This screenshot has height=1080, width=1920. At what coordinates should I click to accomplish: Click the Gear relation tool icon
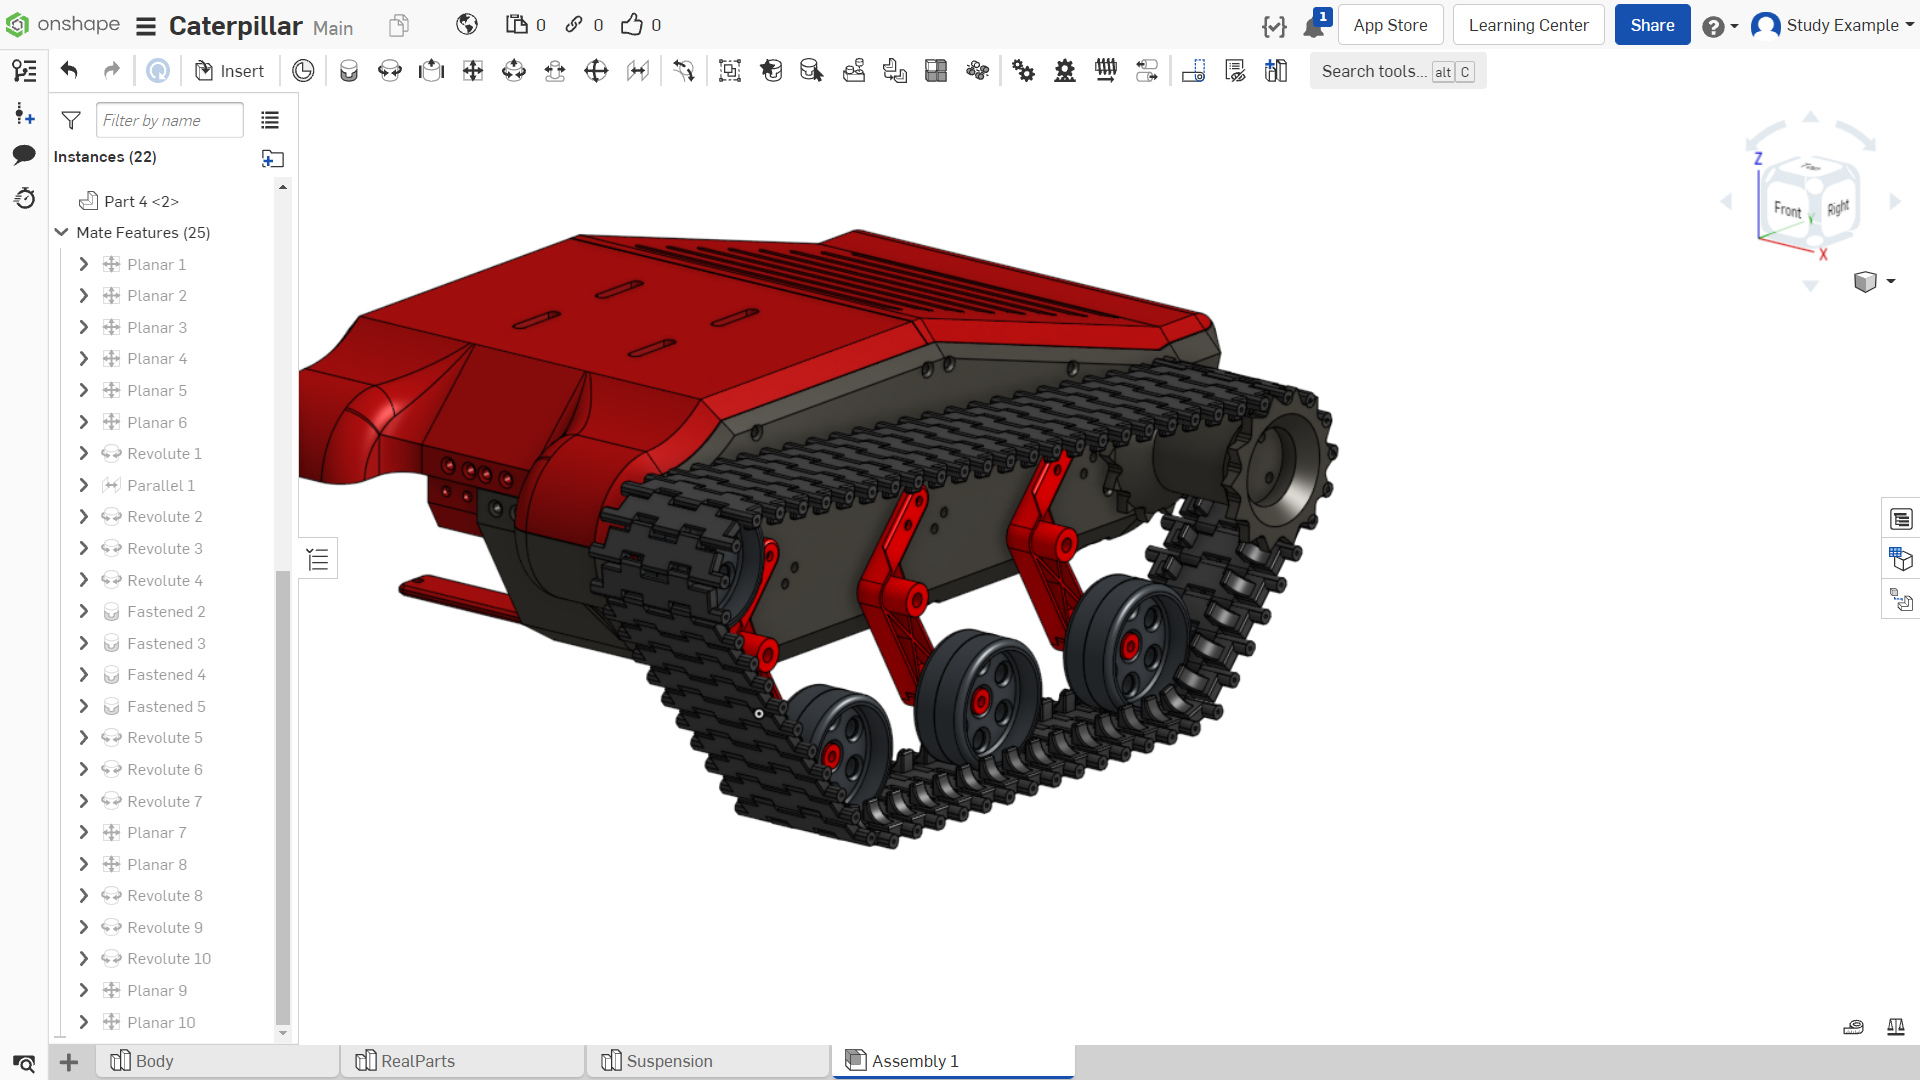(x=1024, y=71)
